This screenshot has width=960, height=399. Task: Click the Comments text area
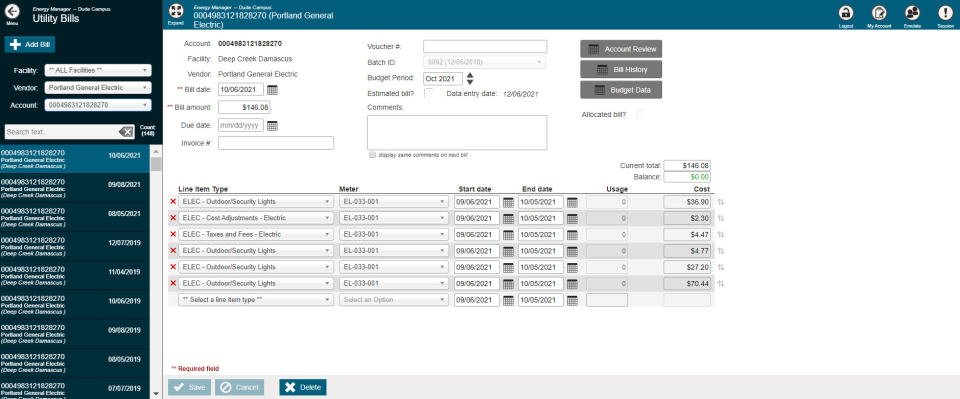(457, 132)
